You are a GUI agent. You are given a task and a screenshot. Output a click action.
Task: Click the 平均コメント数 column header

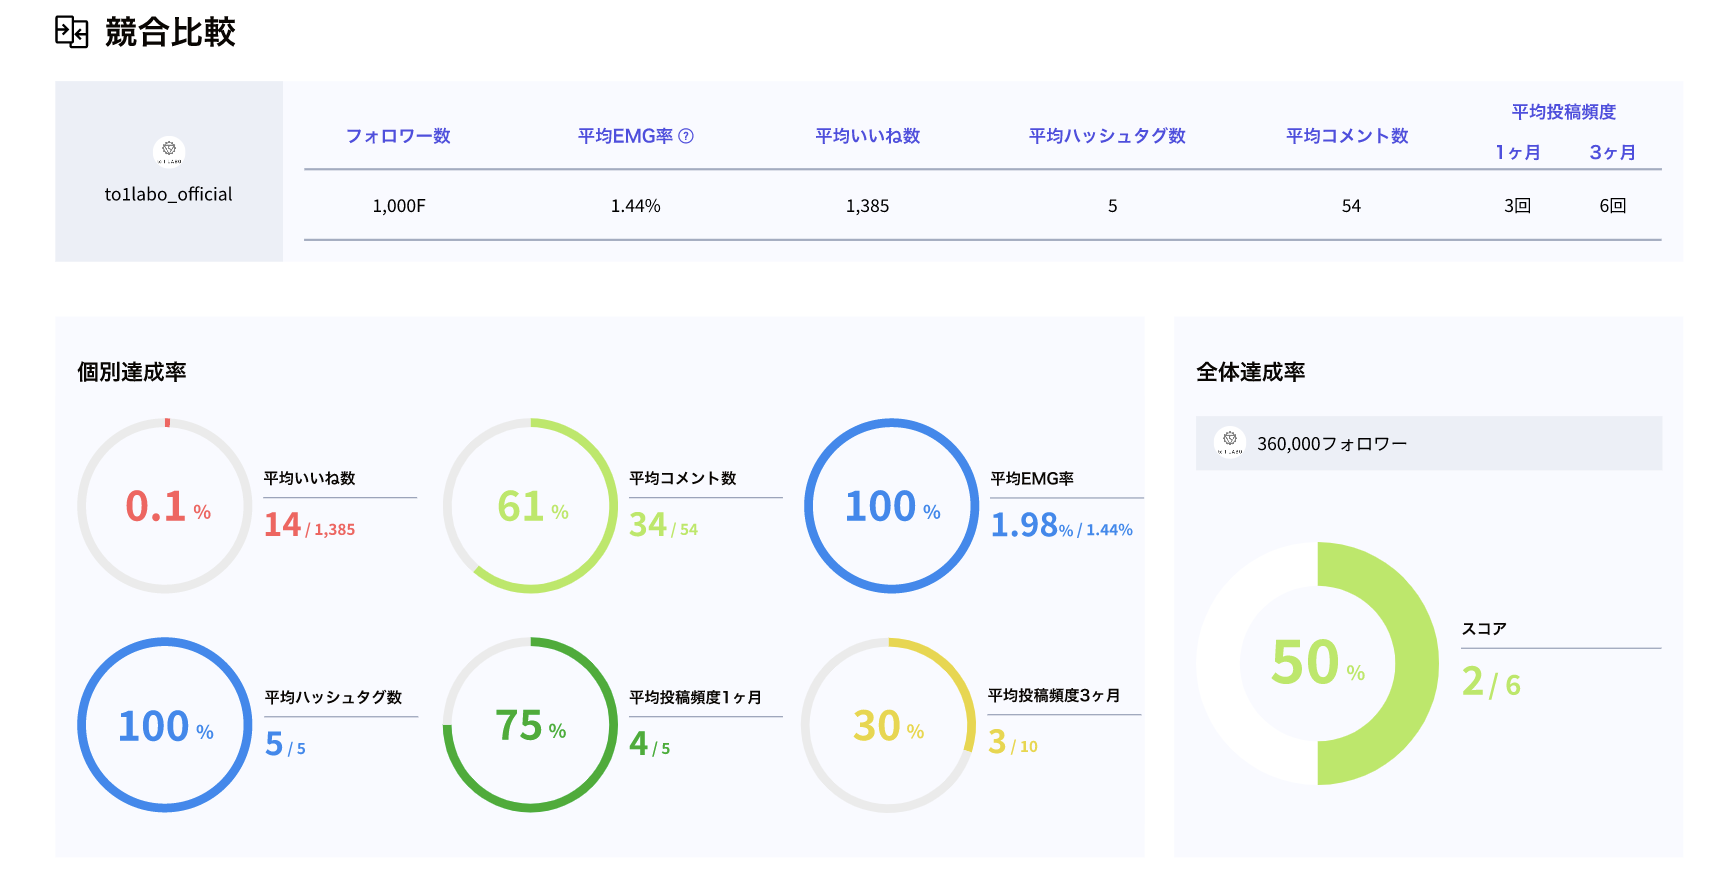[x=1347, y=136]
